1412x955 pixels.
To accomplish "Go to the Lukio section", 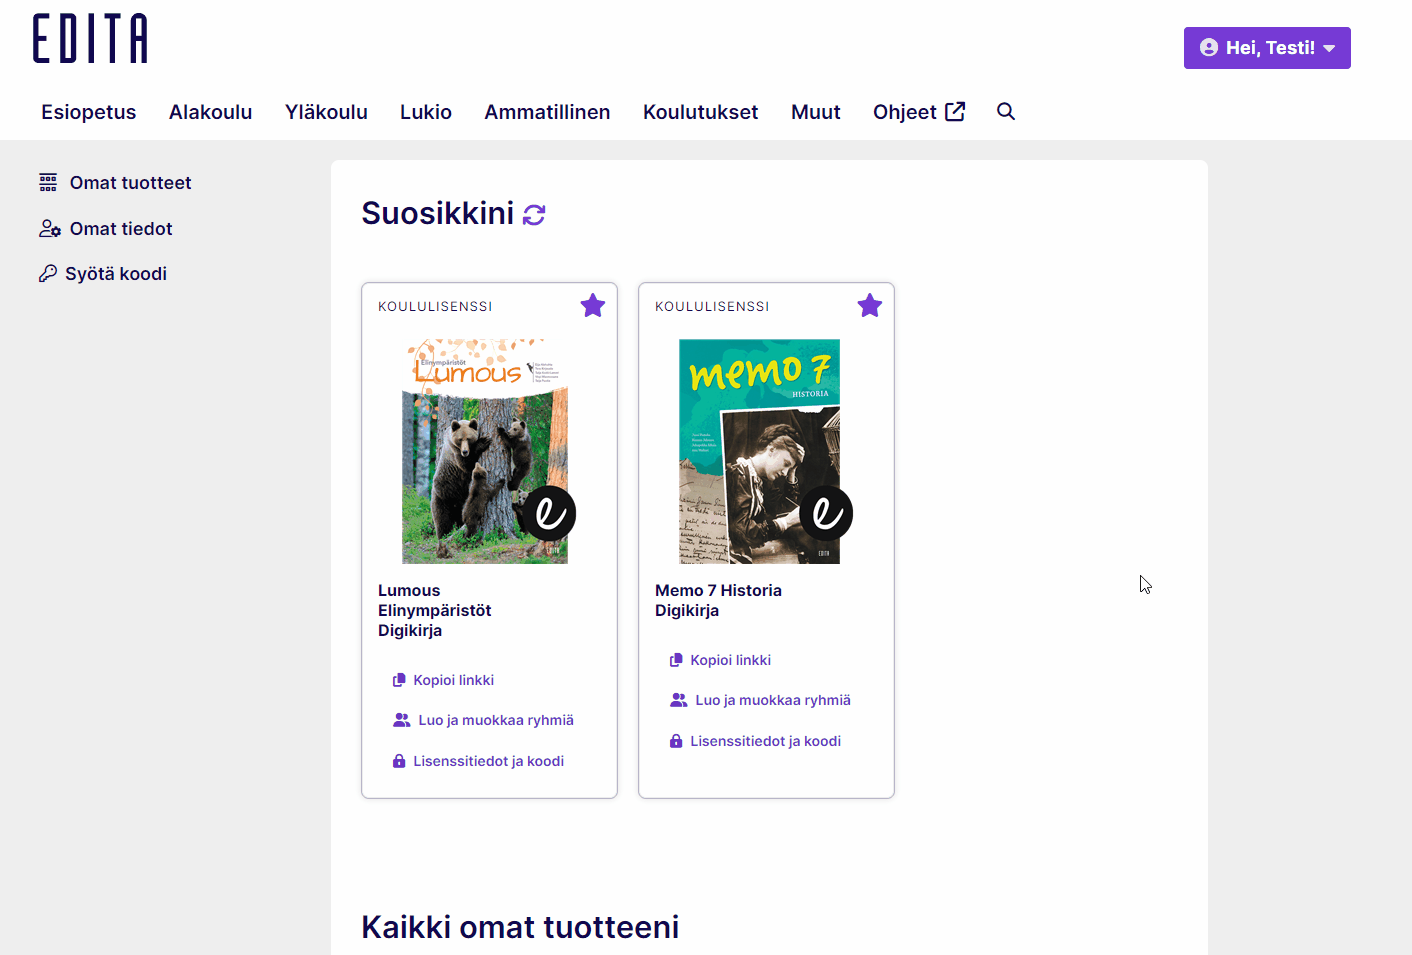I will (426, 112).
